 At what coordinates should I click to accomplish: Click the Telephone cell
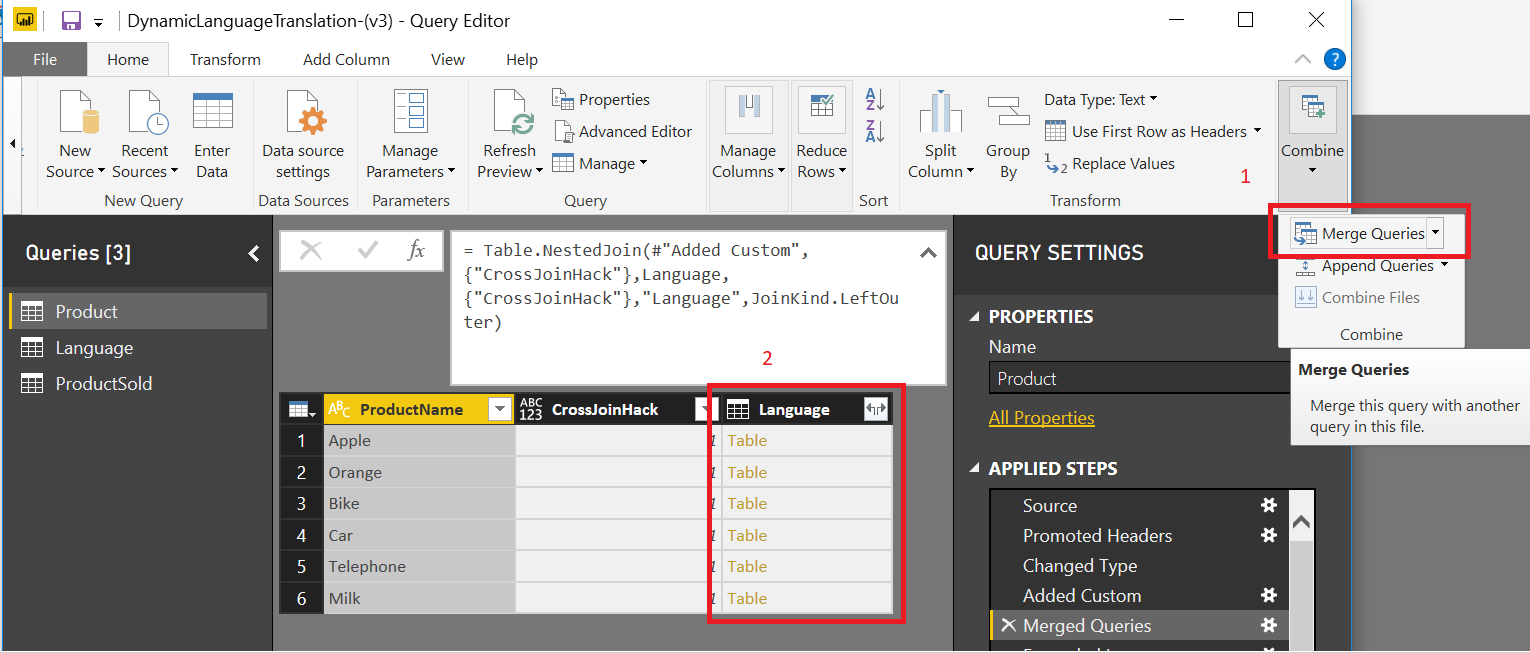(x=419, y=566)
